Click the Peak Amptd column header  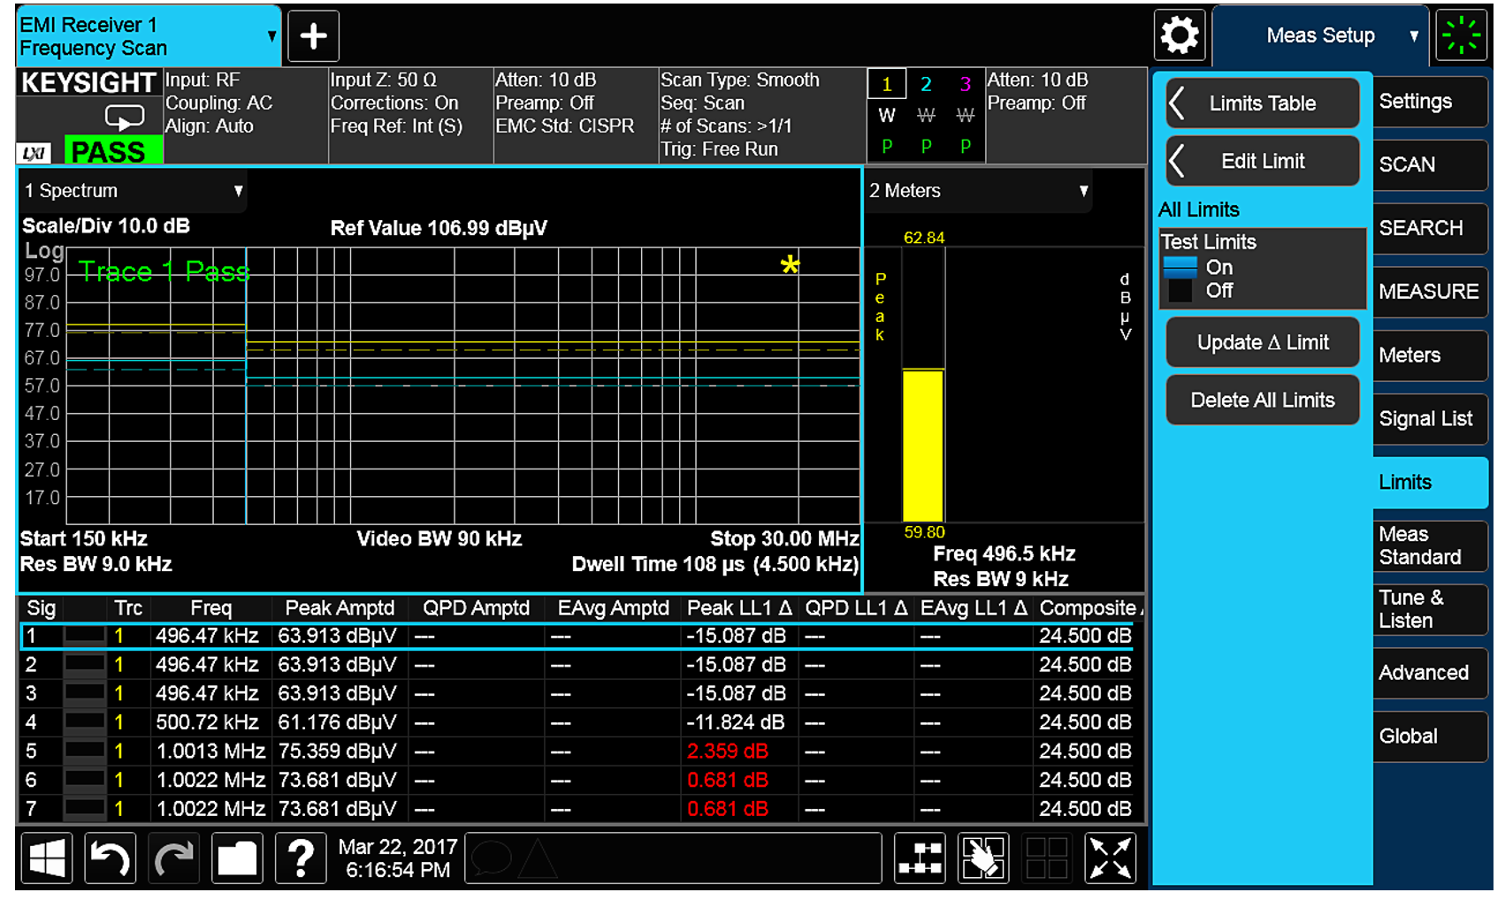pos(340,608)
